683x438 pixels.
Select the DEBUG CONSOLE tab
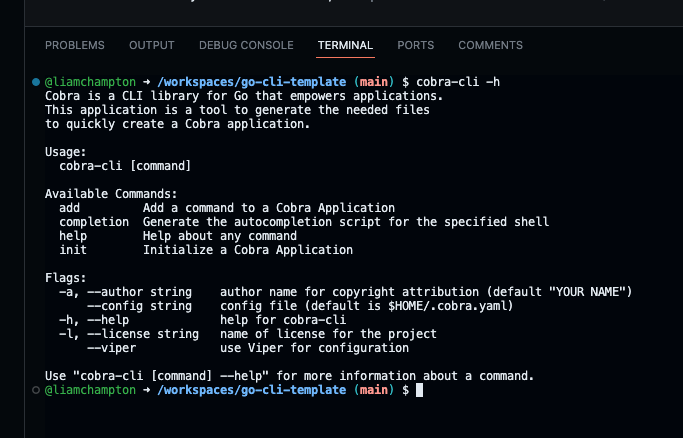[246, 45]
